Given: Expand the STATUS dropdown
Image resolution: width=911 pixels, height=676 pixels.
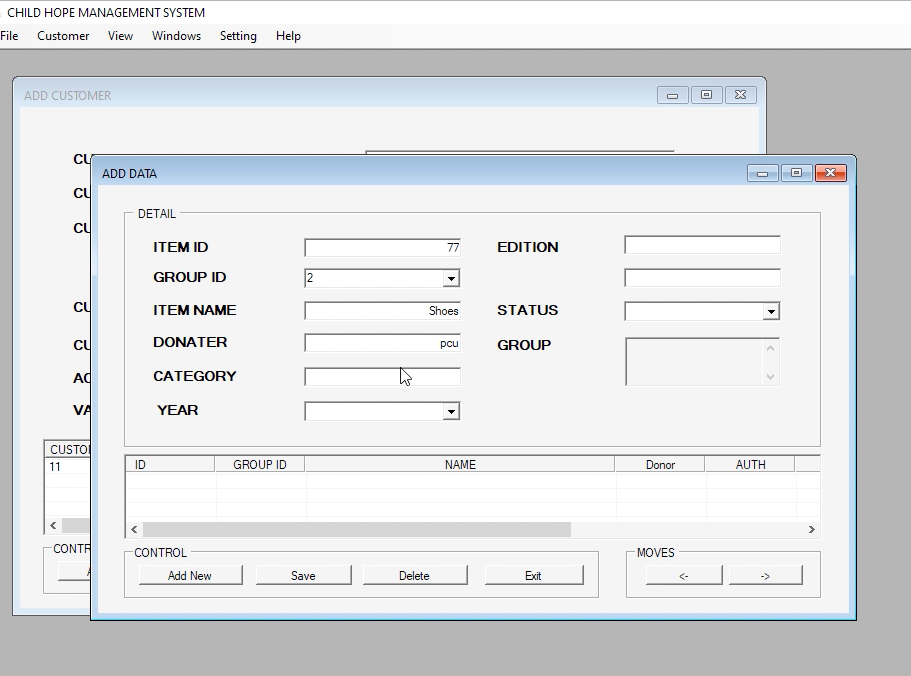Looking at the screenshot, I should click(771, 312).
